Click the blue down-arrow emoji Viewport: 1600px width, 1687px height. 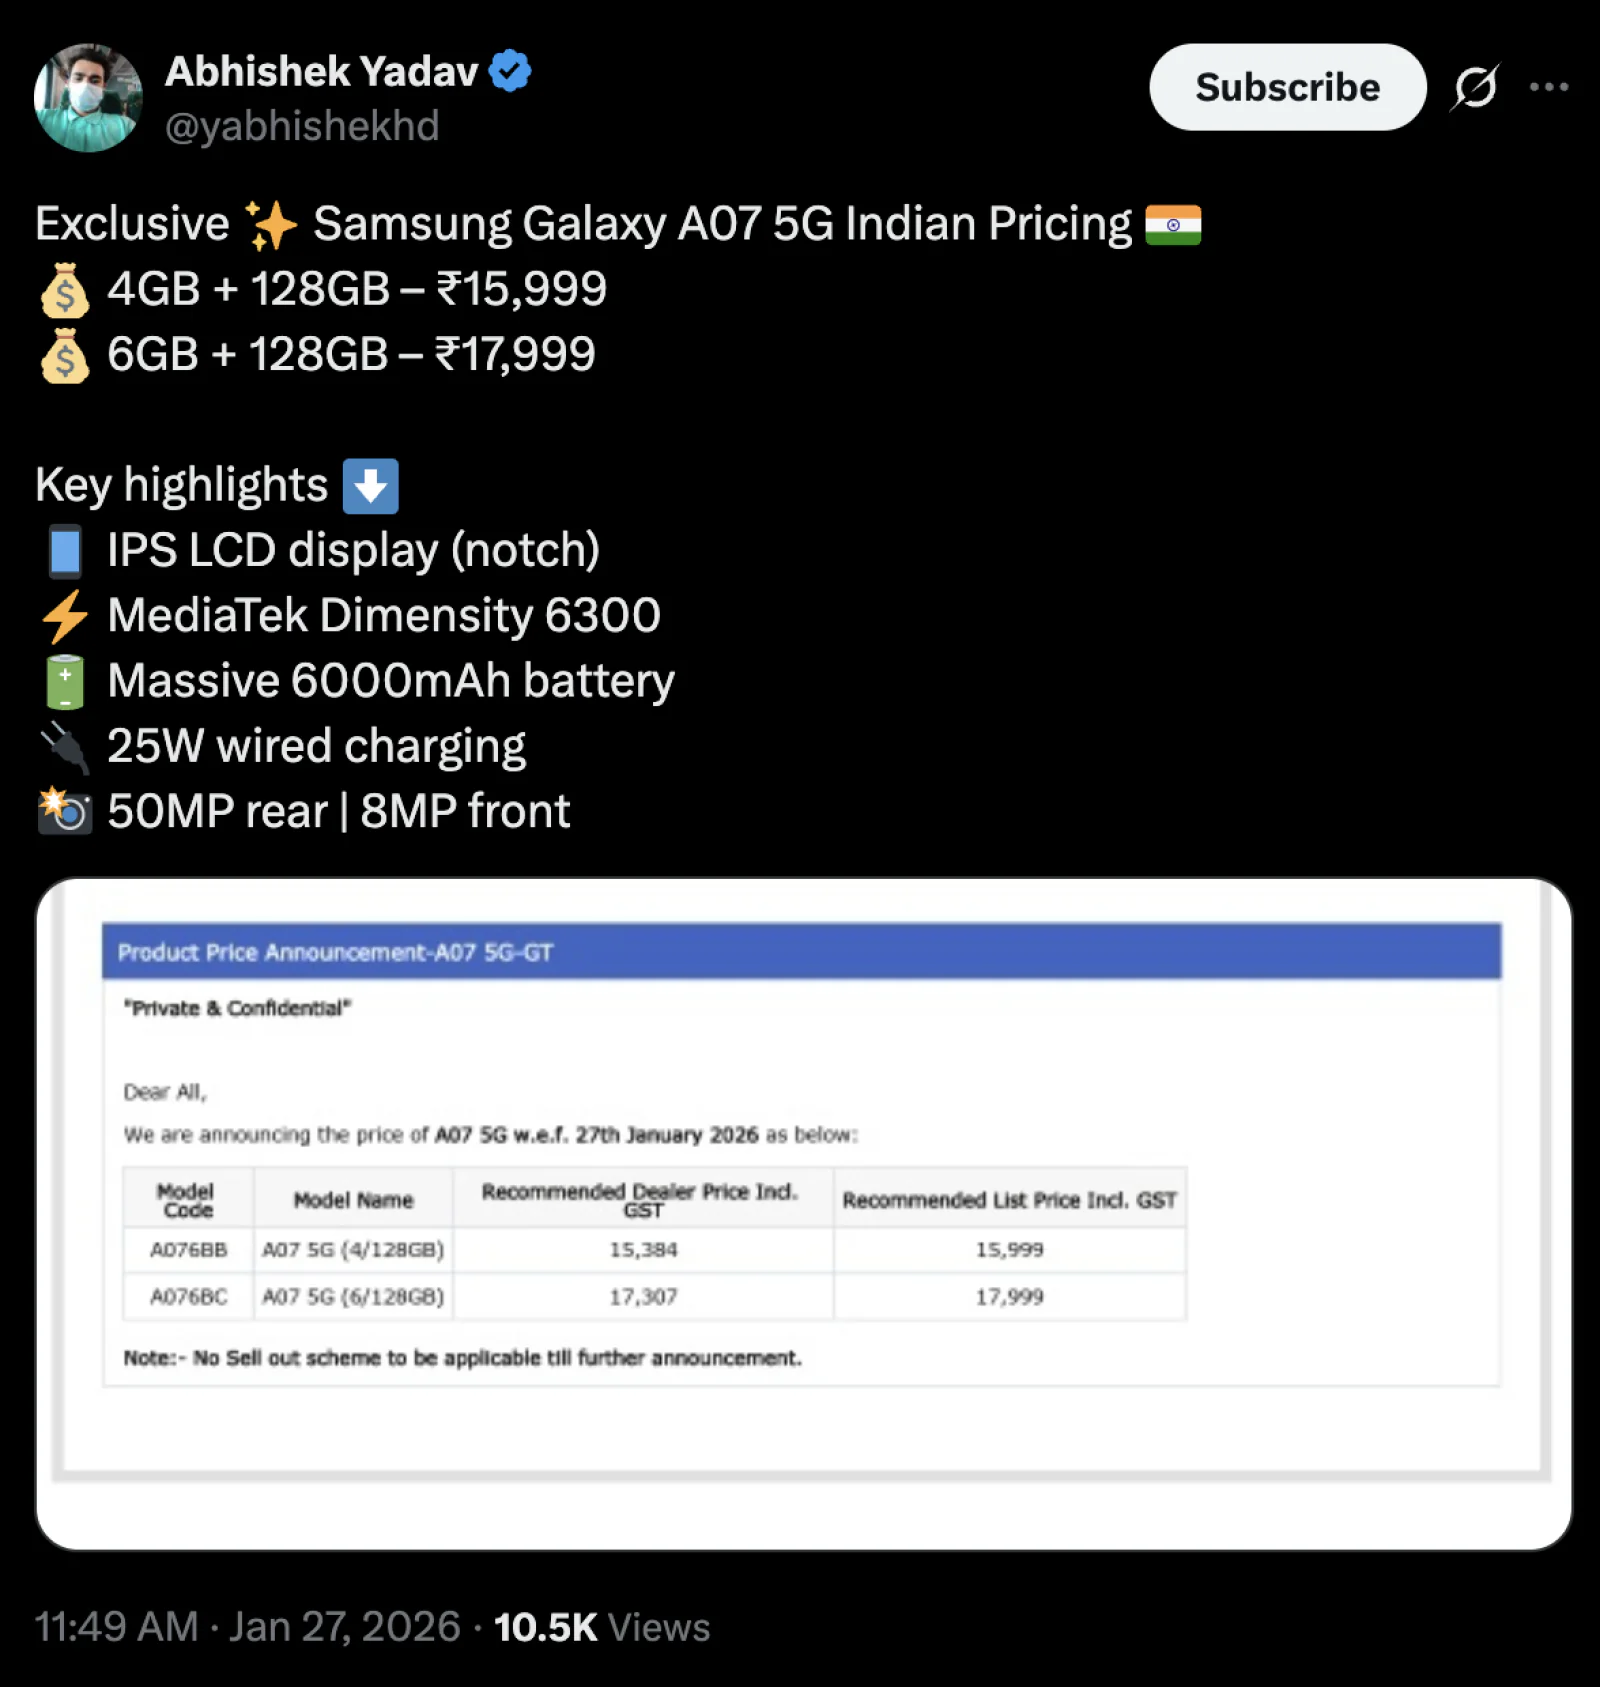tap(370, 486)
